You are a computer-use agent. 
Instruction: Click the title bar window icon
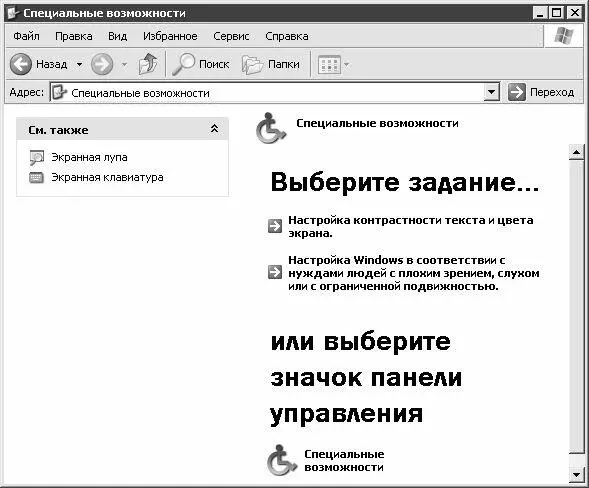[x=13, y=13]
